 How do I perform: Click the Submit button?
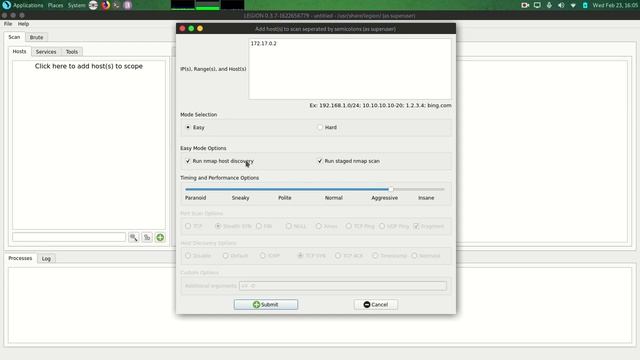[x=266, y=304]
